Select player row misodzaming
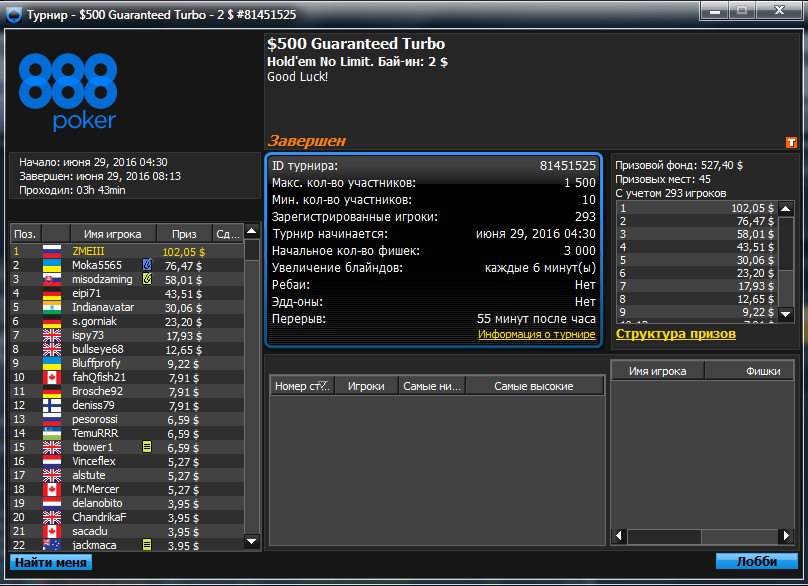Image resolution: width=808 pixels, height=586 pixels. [x=127, y=279]
